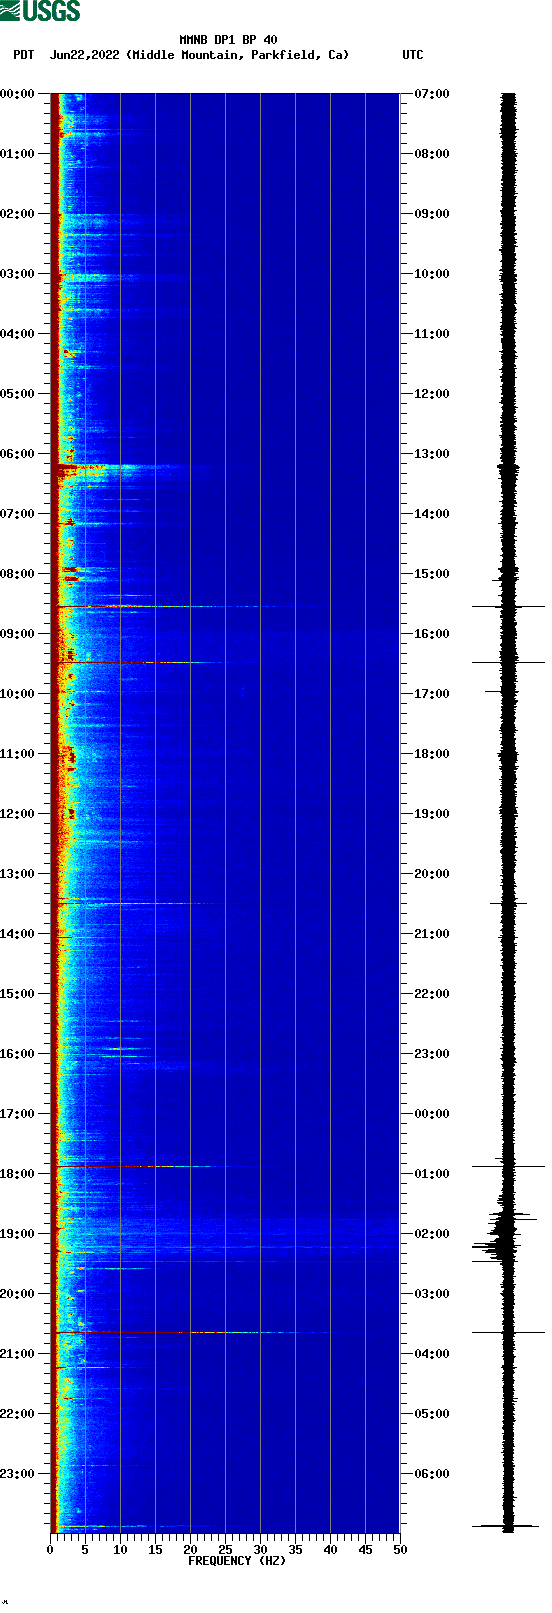Image resolution: width=552 pixels, height=1613 pixels.
Task: Click the 13:00 PDT time label
Action: [18, 874]
